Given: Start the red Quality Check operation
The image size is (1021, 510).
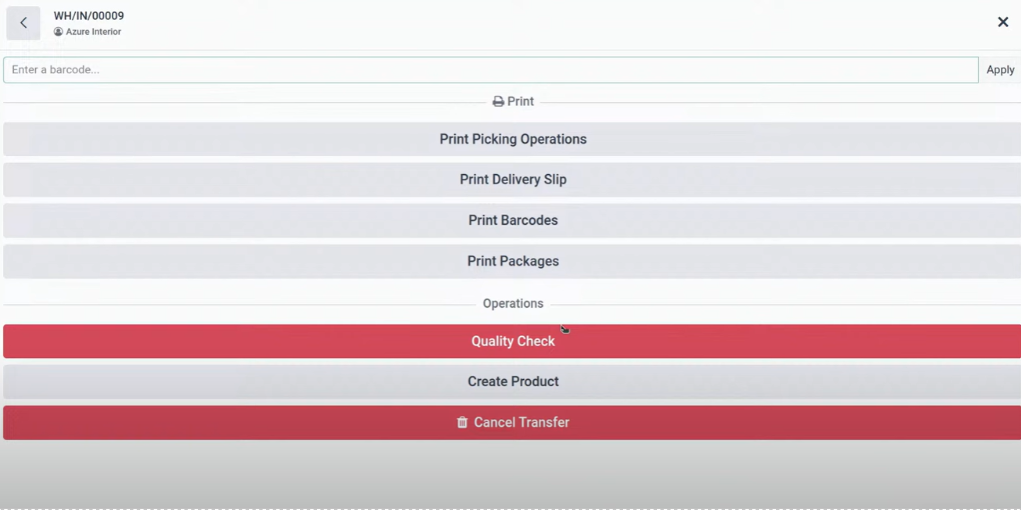Looking at the screenshot, I should point(512,341).
